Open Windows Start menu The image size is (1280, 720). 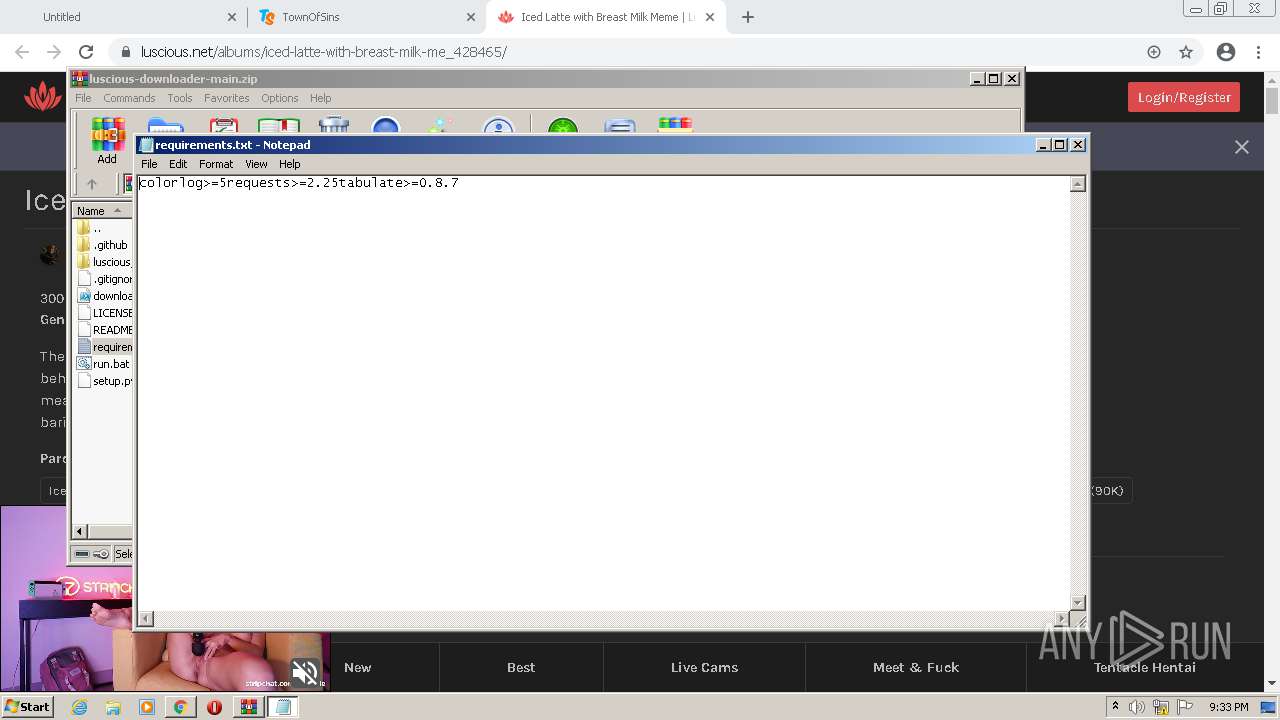click(x=28, y=706)
